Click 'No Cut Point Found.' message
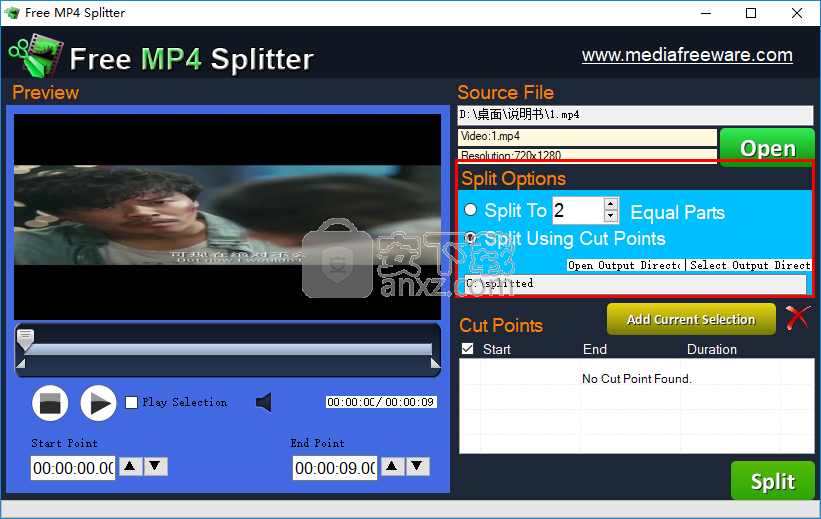The height and width of the screenshot is (519, 821). click(x=637, y=379)
